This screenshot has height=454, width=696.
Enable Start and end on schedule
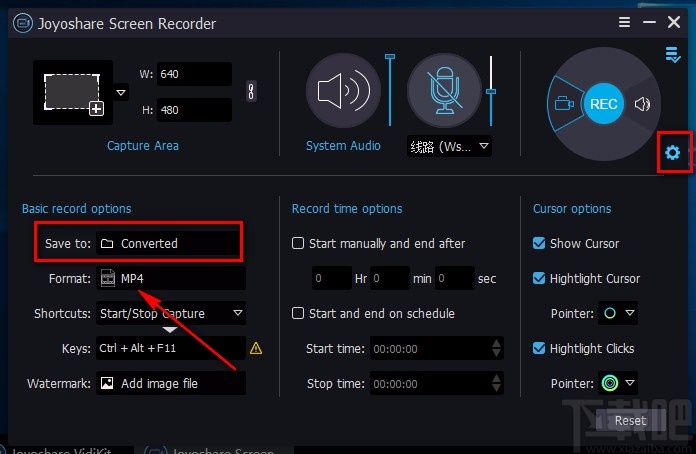[x=298, y=313]
